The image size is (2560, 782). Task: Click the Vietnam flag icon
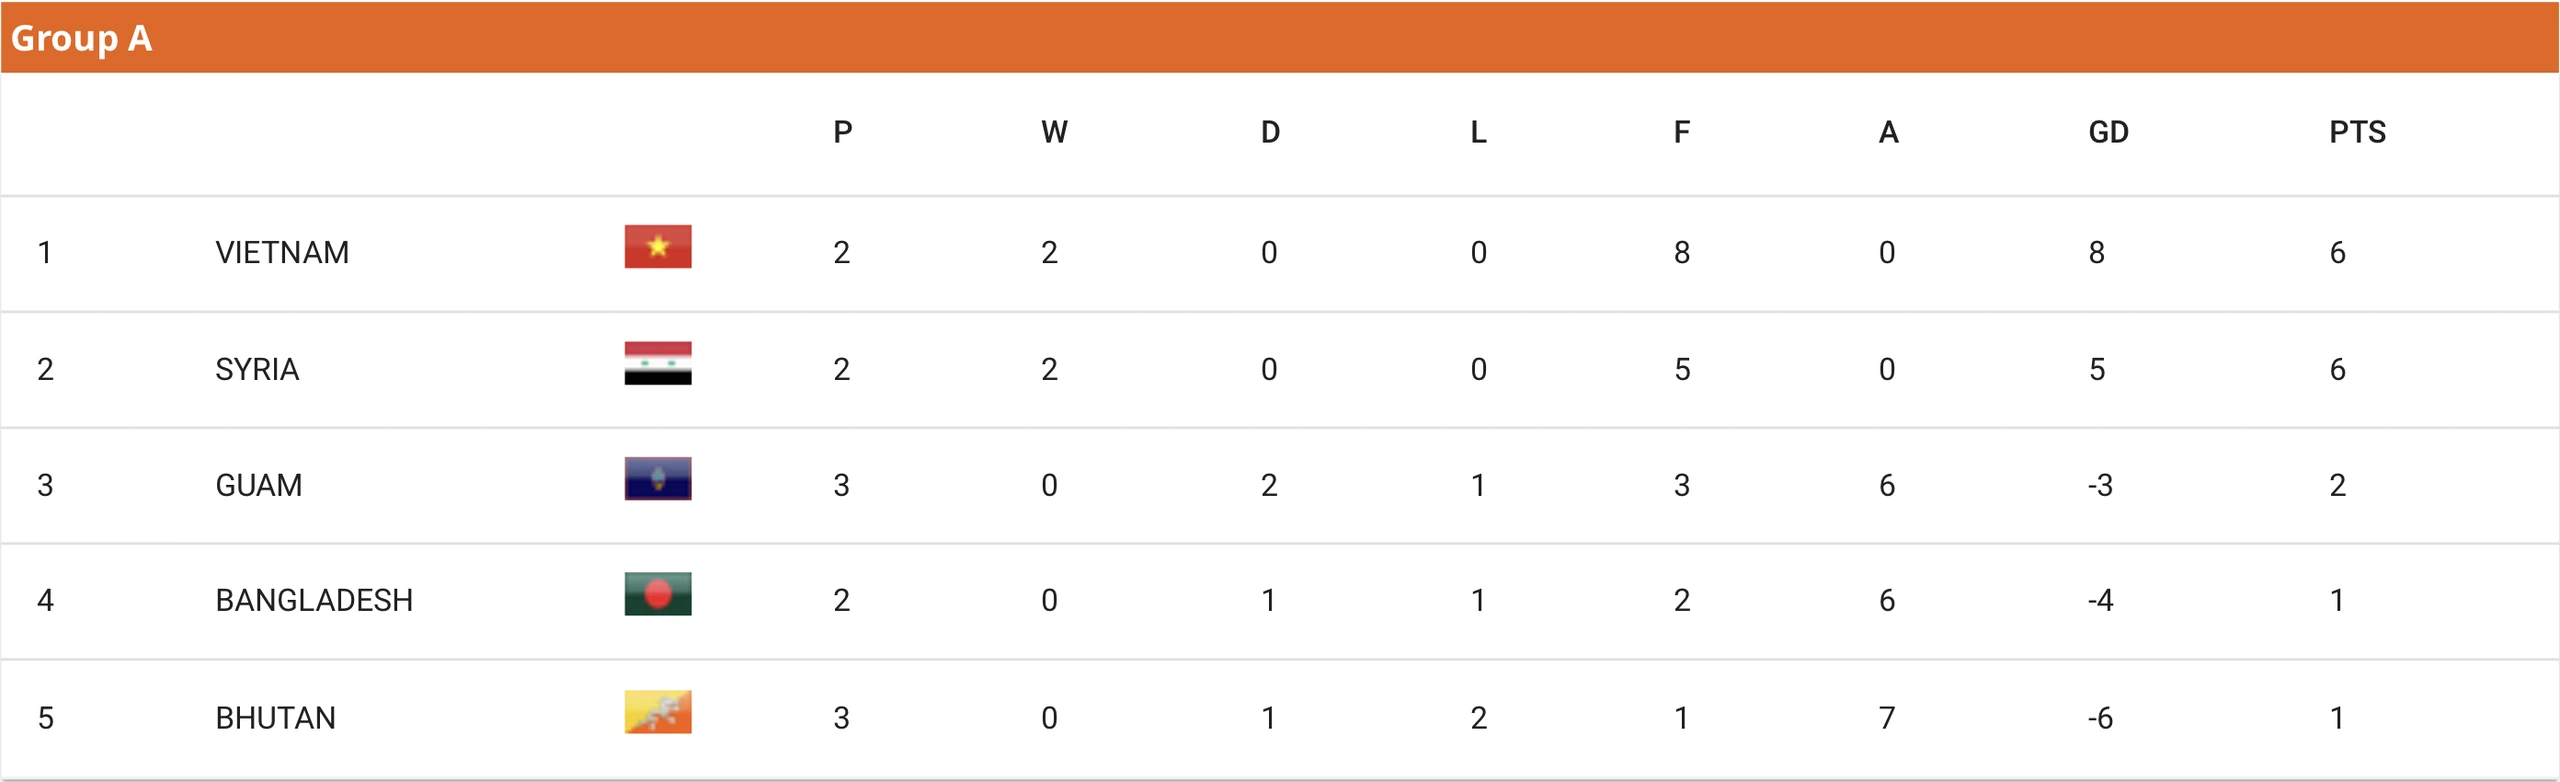(x=658, y=246)
